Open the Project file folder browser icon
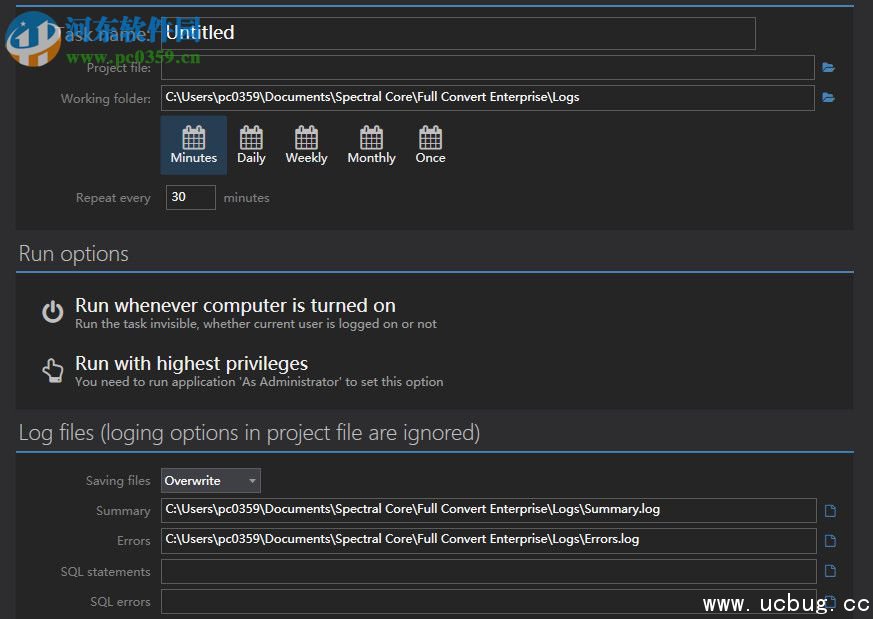873x619 pixels. pyautogui.click(x=828, y=67)
